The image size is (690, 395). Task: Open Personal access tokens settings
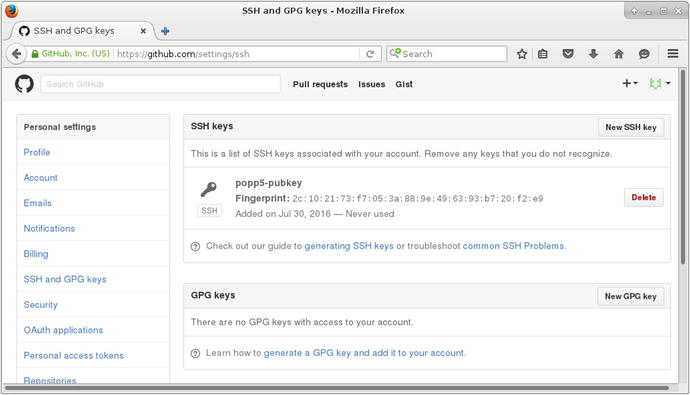(73, 355)
